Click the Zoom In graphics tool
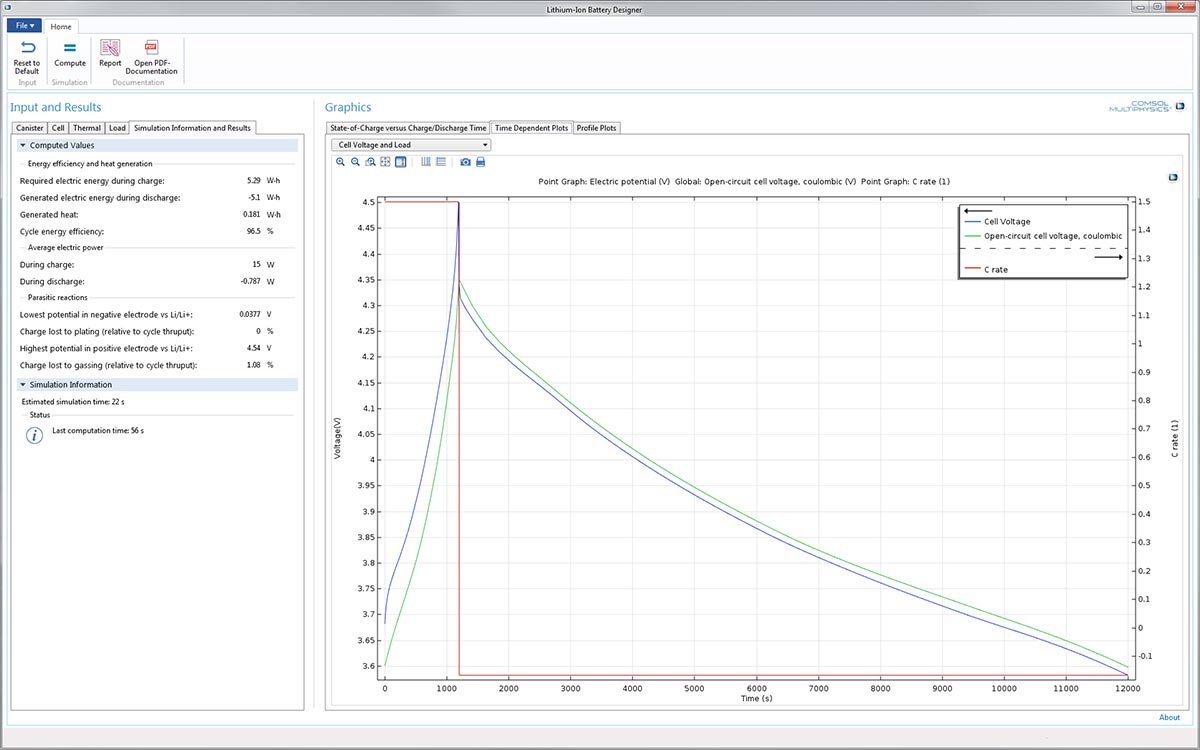This screenshot has height=750, width=1200. [x=341, y=162]
